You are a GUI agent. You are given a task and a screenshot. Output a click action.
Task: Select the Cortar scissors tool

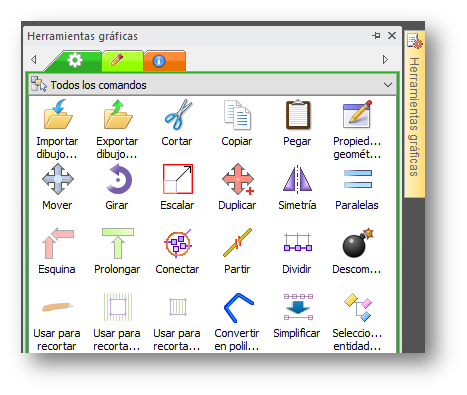pos(178,114)
